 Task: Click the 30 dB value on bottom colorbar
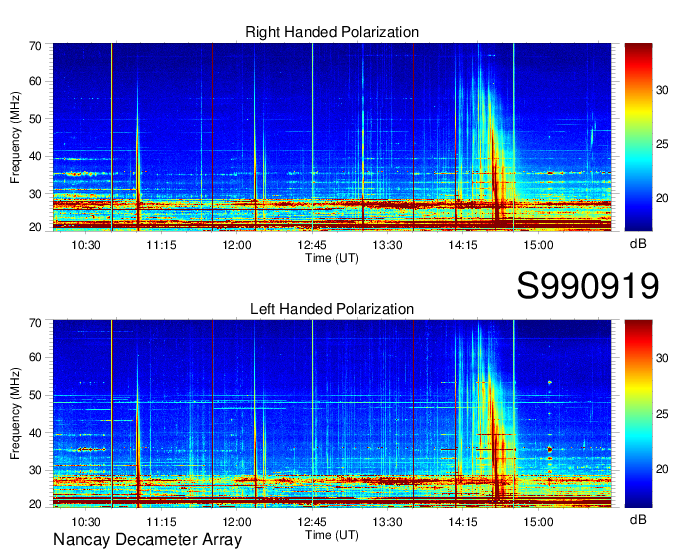click(x=662, y=358)
